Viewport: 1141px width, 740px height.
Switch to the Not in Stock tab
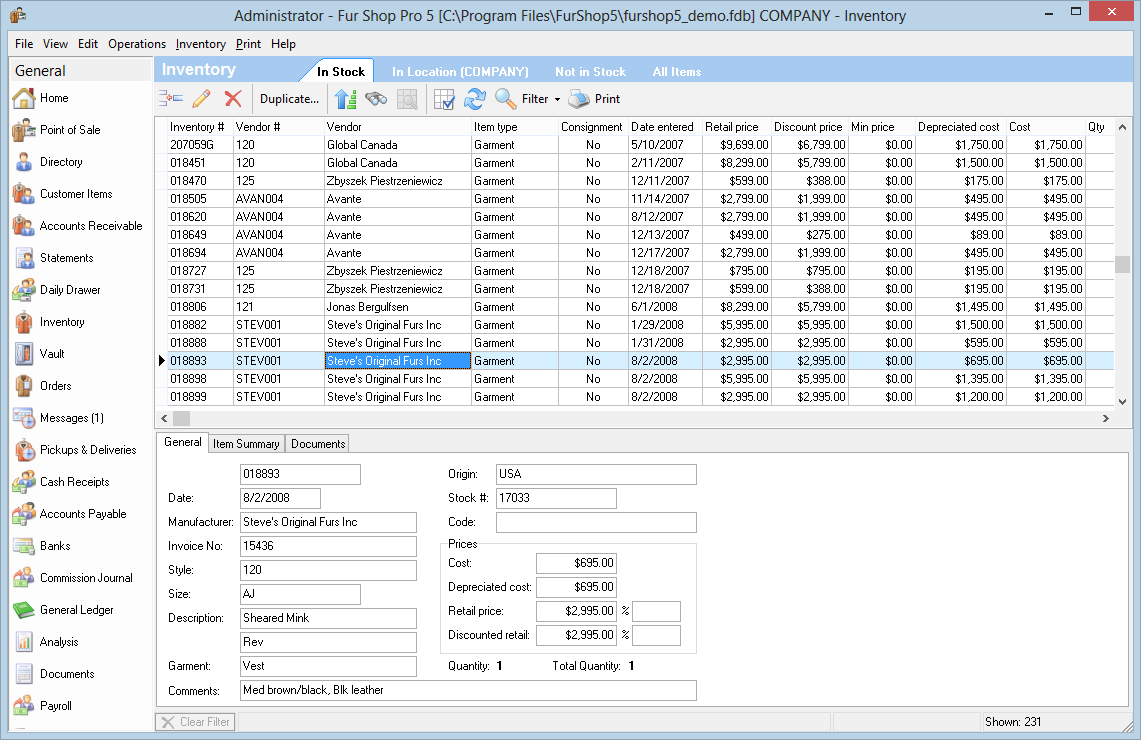pyautogui.click(x=590, y=72)
